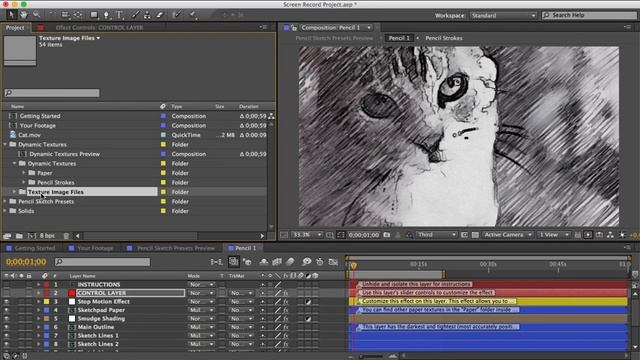Open blend mode dropdown for Sketchpad Paper layer
The height and width of the screenshot is (360, 640).
201,310
